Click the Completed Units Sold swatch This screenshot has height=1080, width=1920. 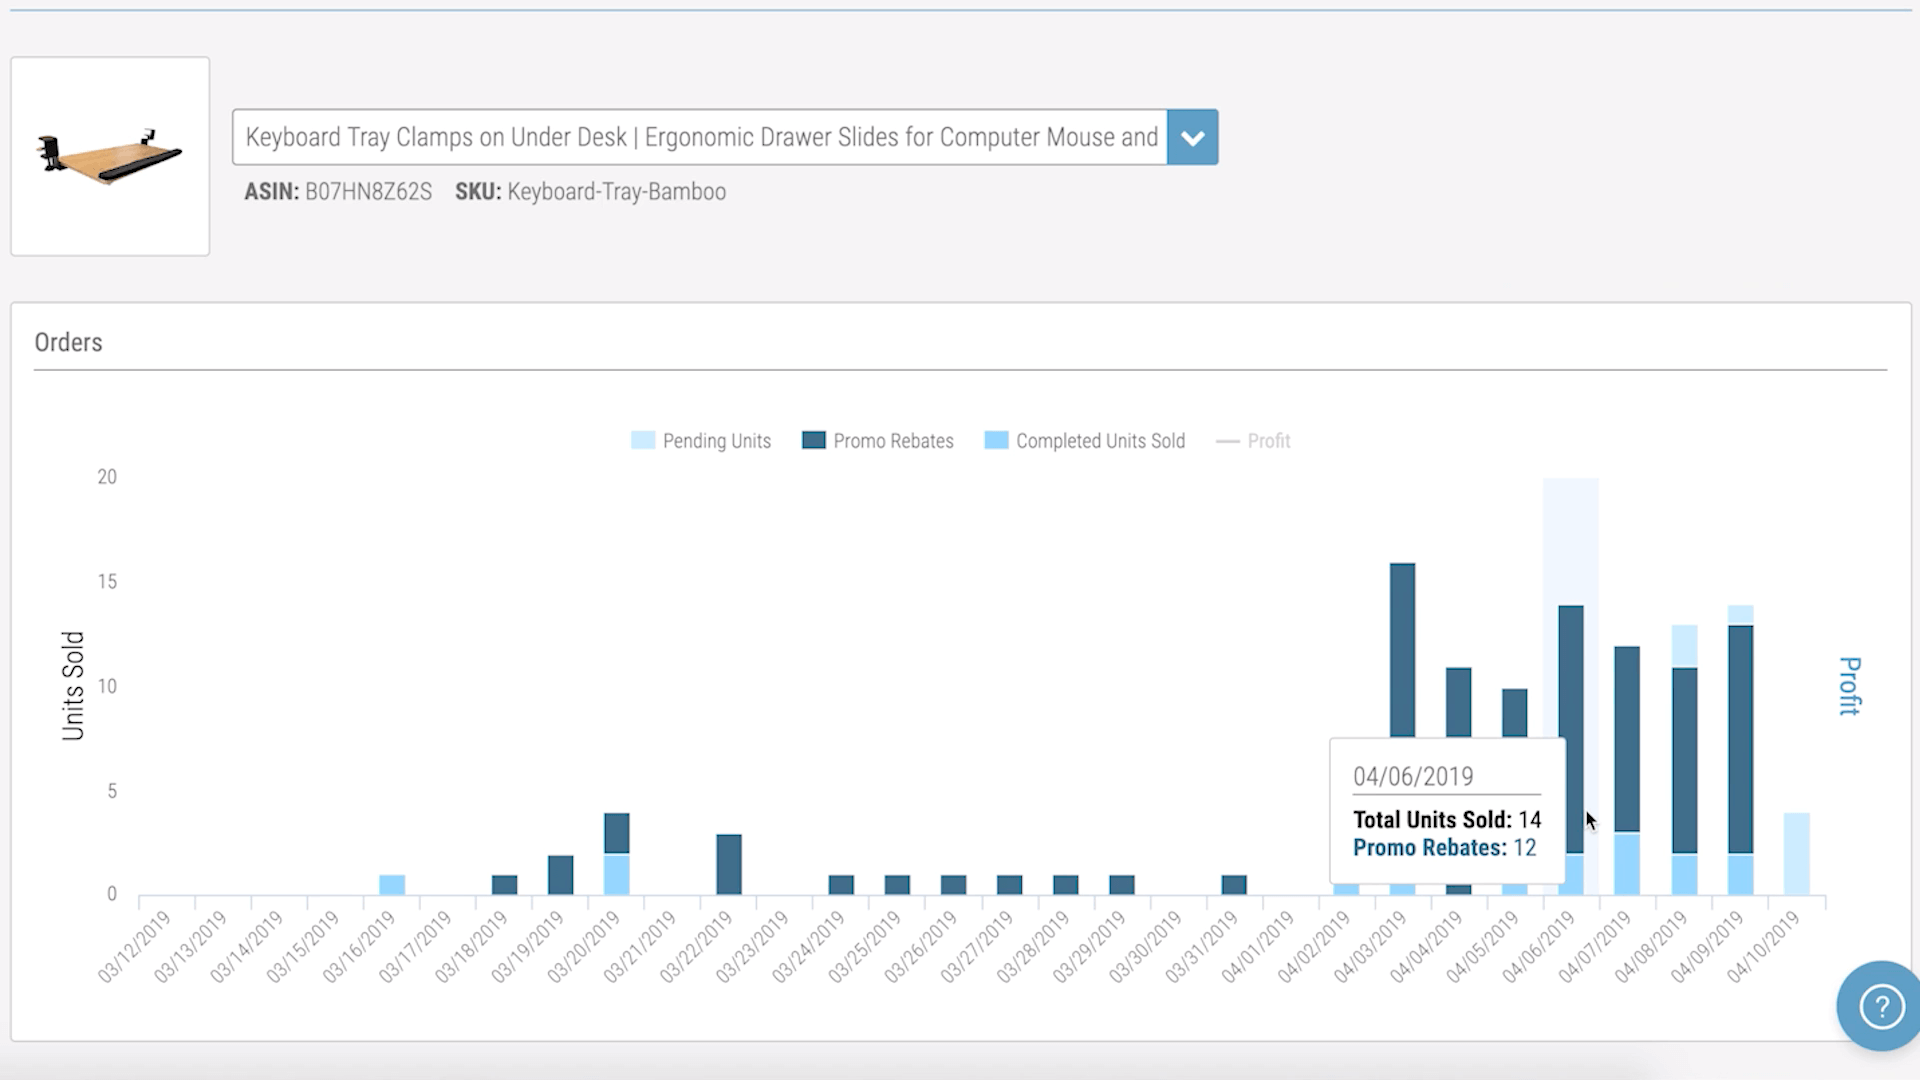(x=996, y=441)
